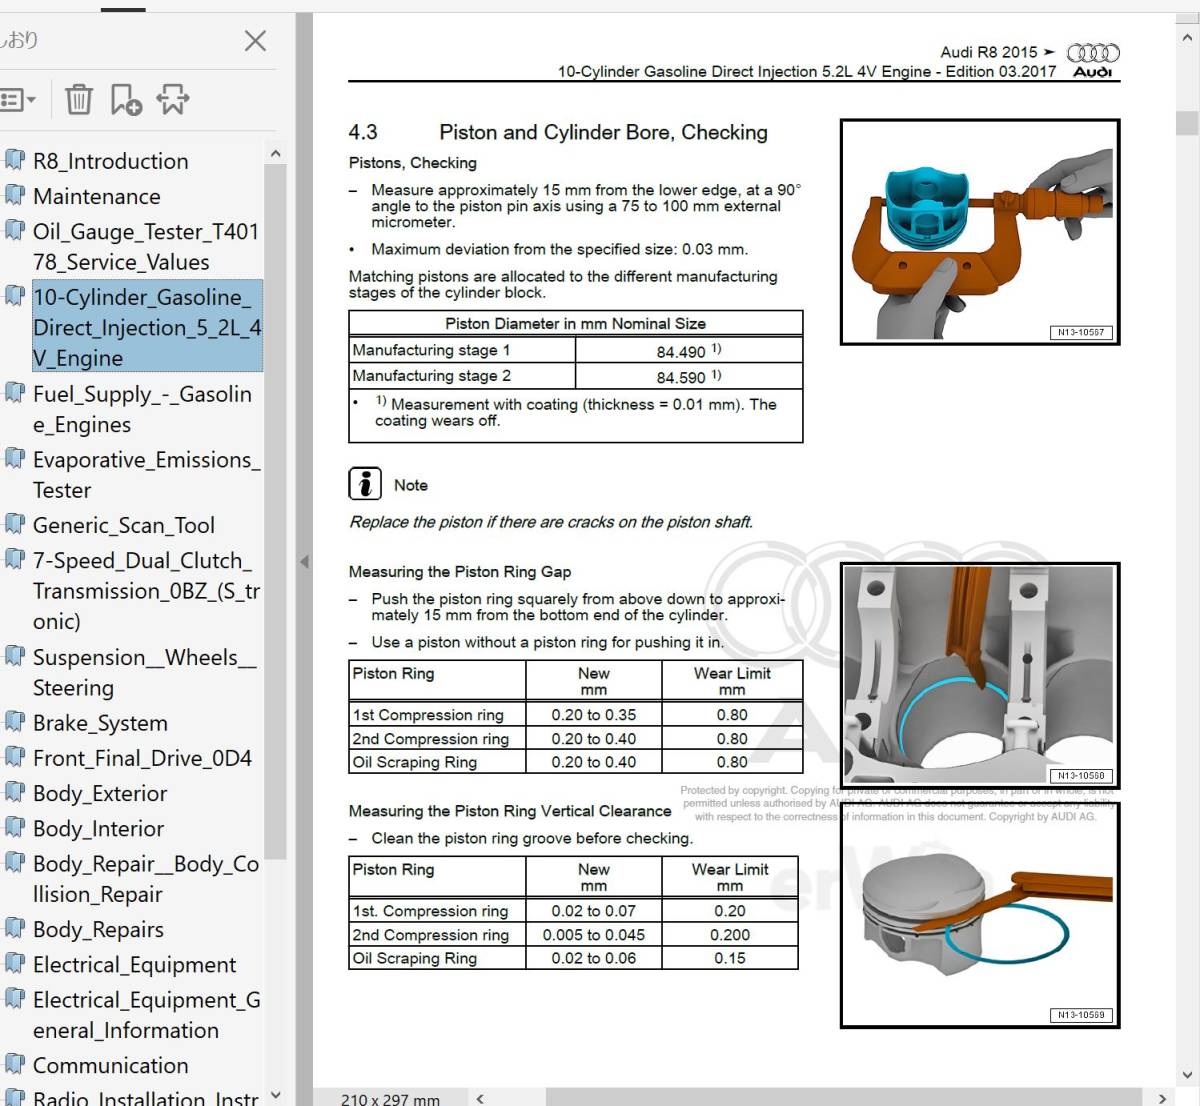The height and width of the screenshot is (1106, 1200).
Task: Click bookmarks panel scroll down arrow
Action: [x=276, y=1094]
